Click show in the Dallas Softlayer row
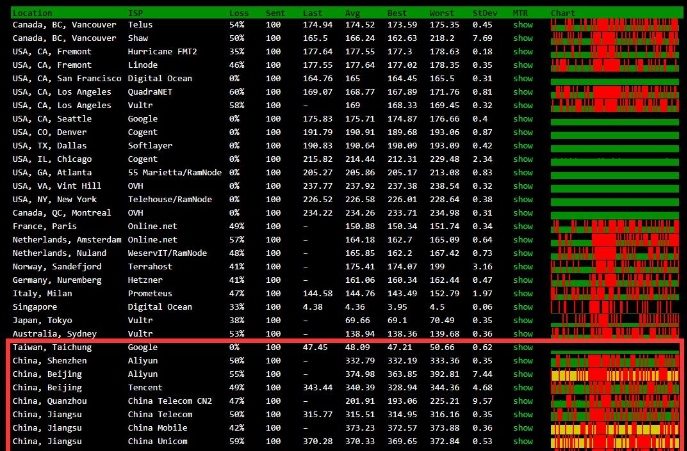The width and height of the screenshot is (687, 451). click(523, 146)
